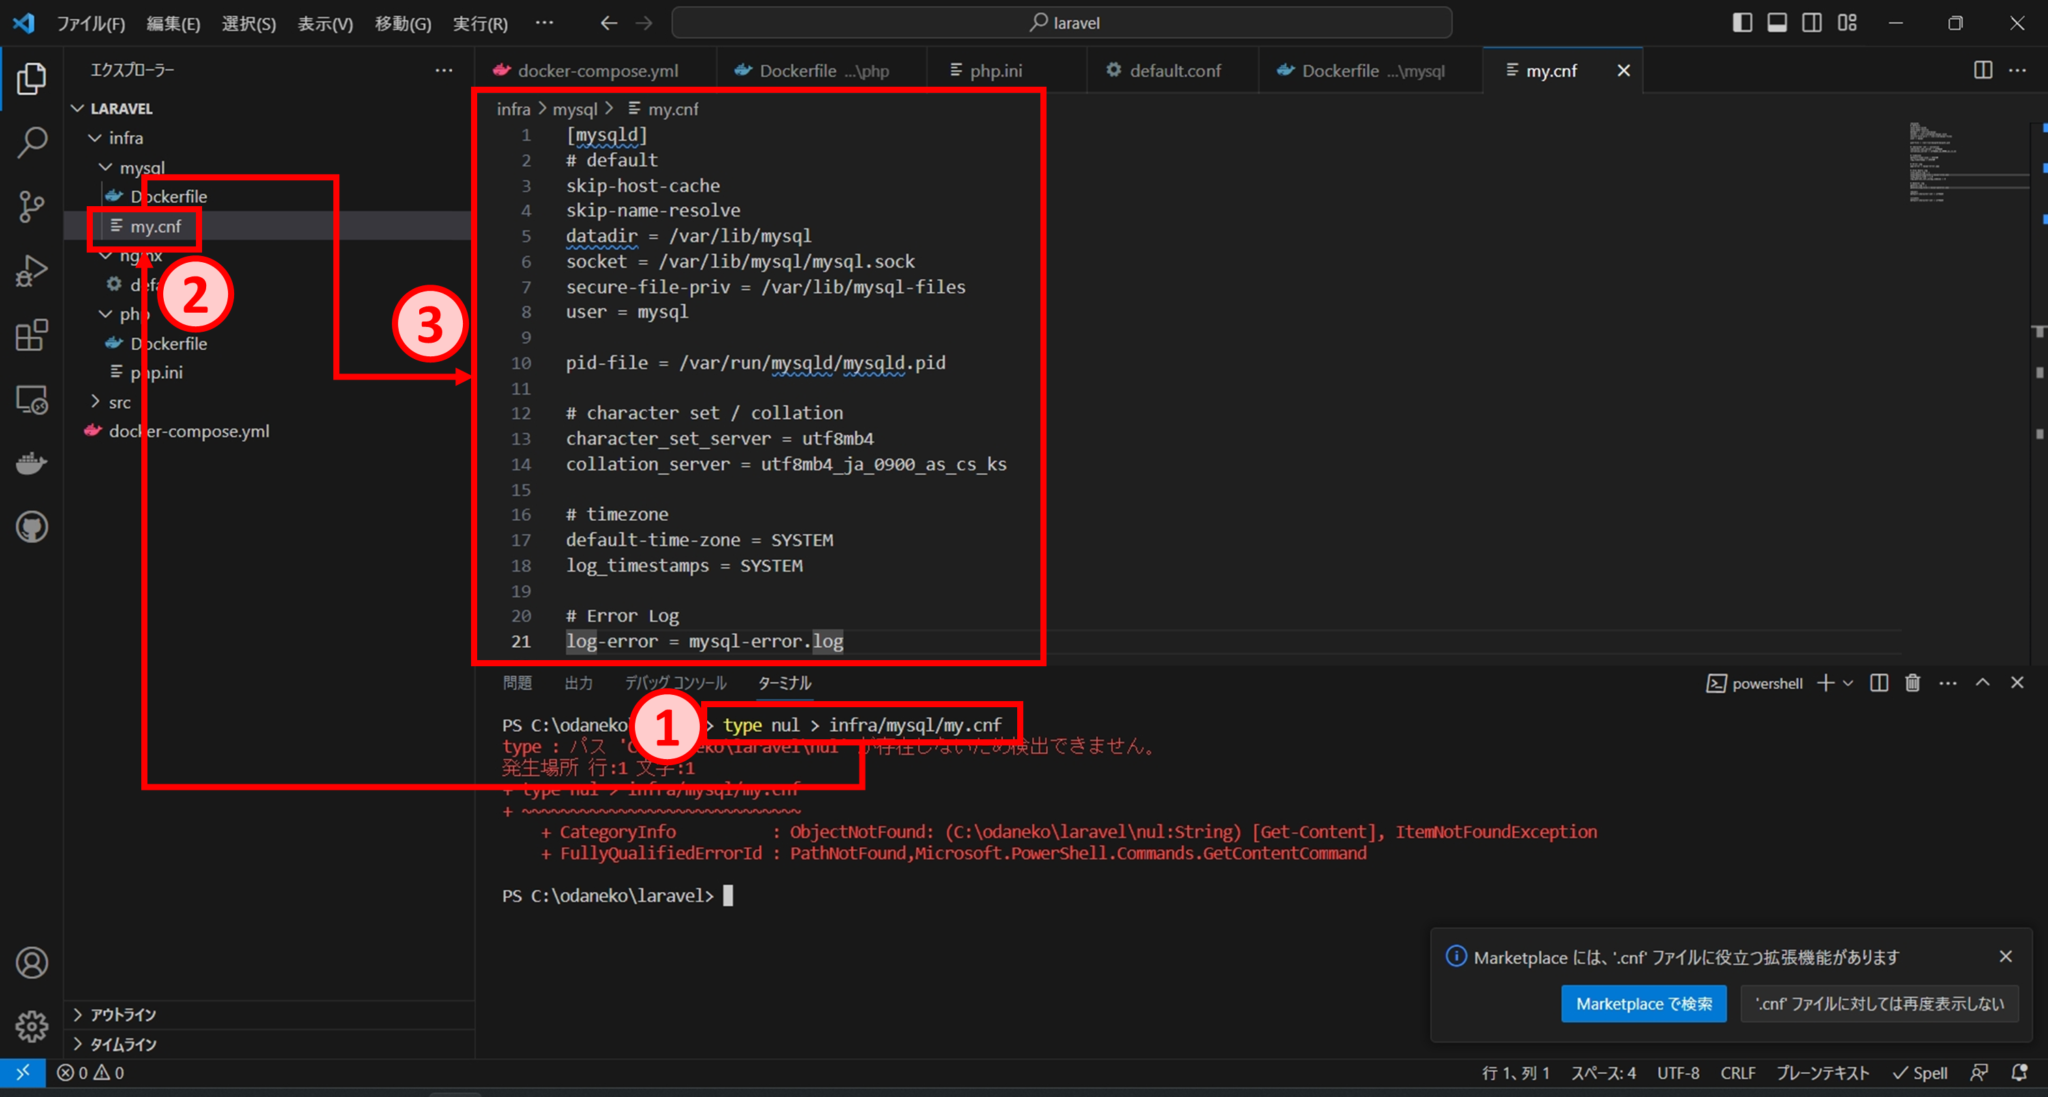Open the 表示(V) menu
Viewport: 2048px width, 1097px height.
(x=323, y=22)
